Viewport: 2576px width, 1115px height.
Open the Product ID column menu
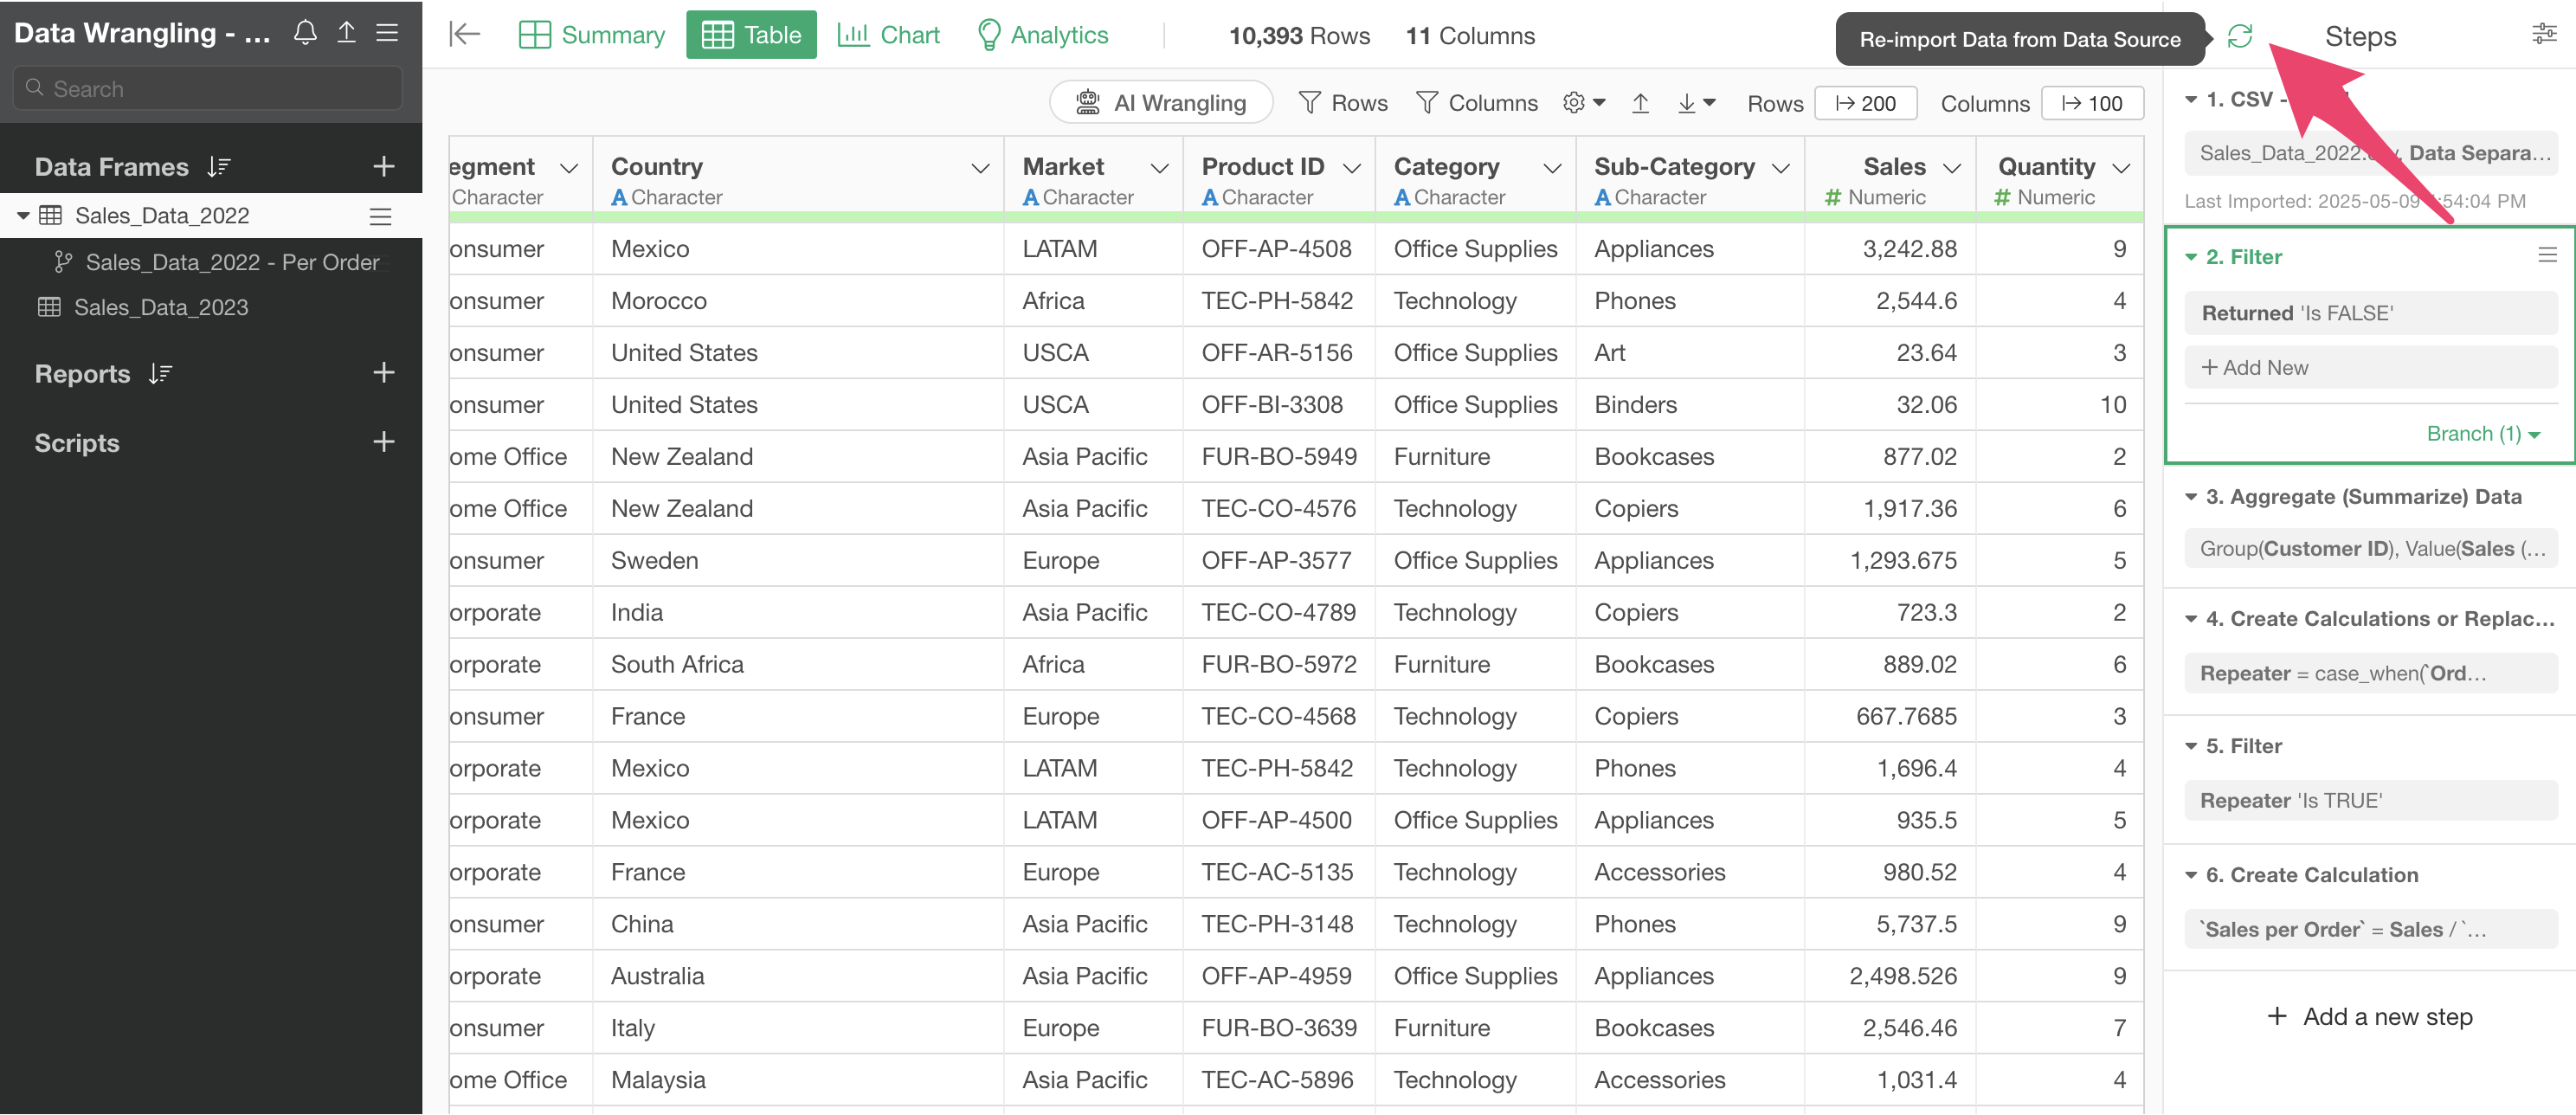[1351, 168]
